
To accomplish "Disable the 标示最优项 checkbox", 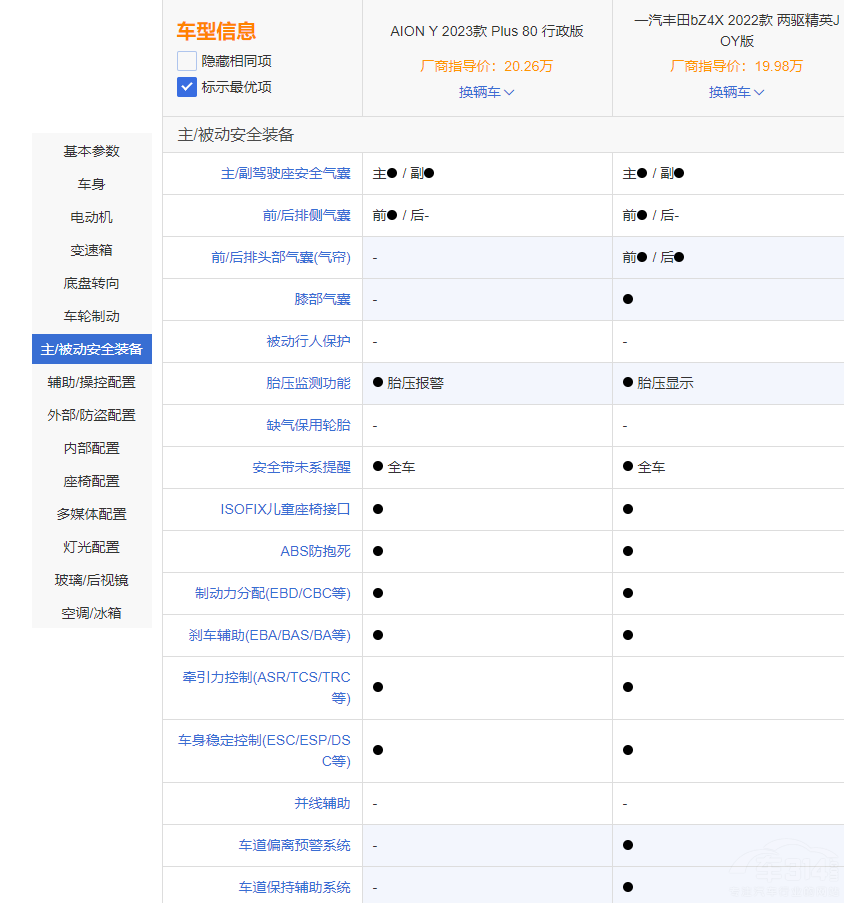I will 185,86.
